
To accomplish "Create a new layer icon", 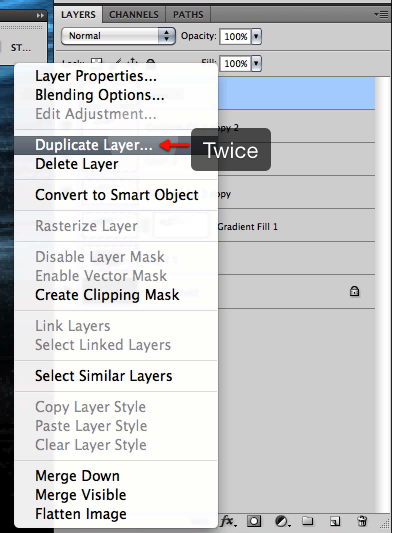I will (x=335, y=521).
